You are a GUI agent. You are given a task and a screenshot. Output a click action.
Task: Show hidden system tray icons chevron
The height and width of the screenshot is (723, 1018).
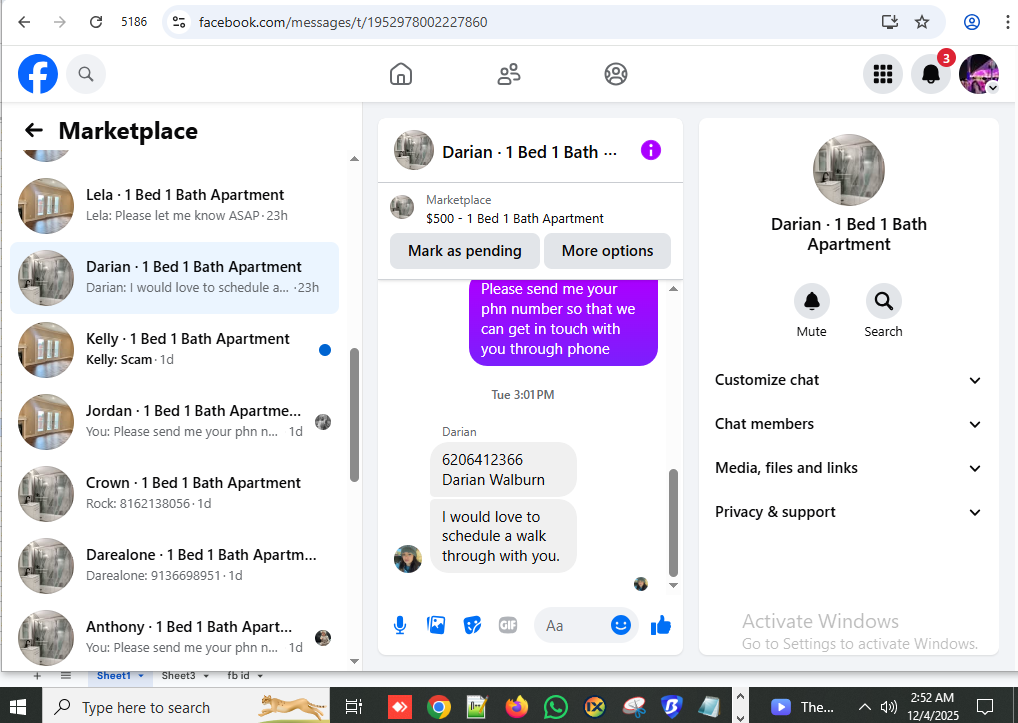coord(864,707)
